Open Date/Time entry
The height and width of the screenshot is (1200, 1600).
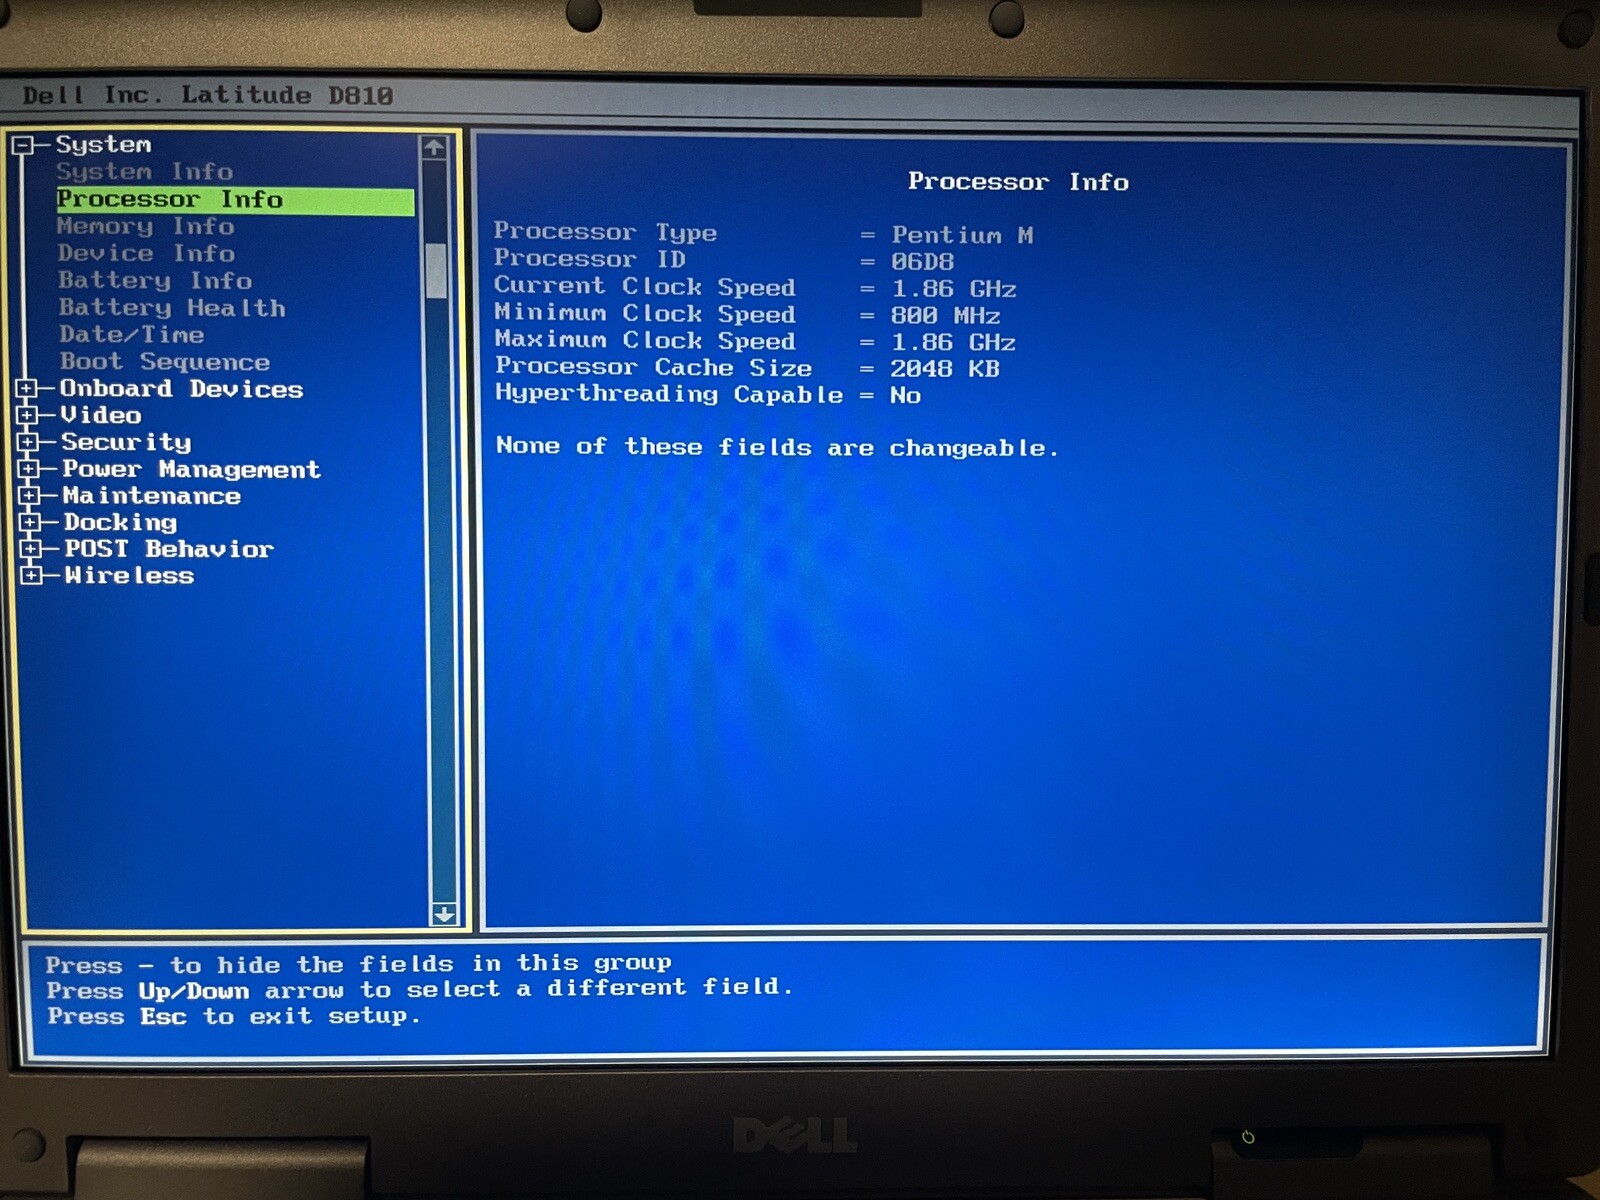[132, 335]
